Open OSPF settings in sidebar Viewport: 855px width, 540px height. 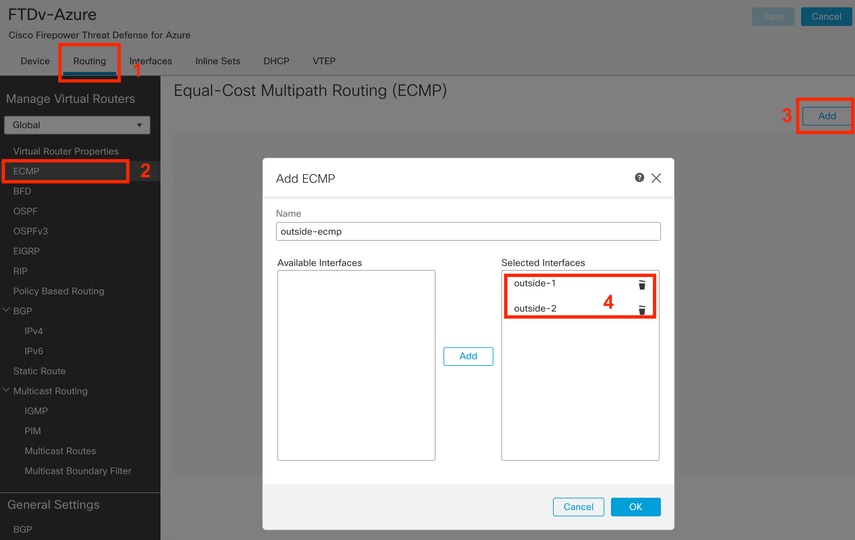click(x=25, y=211)
